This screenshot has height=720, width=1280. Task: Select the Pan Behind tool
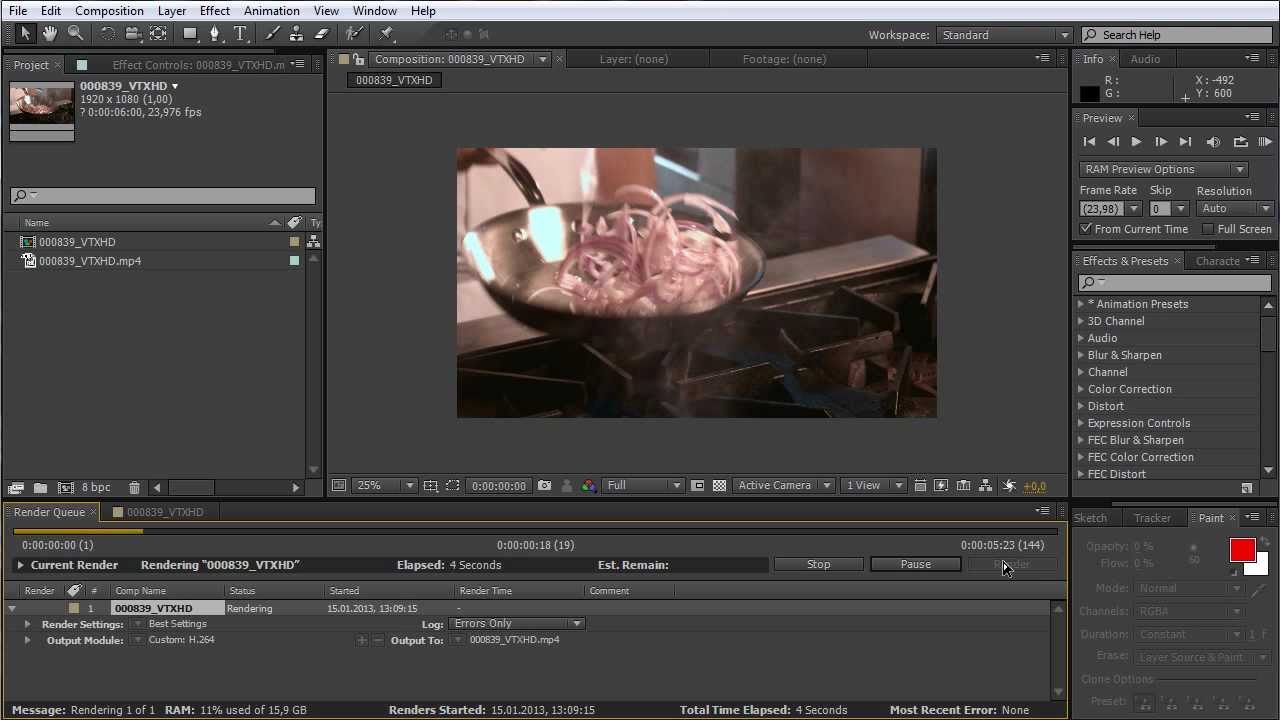click(158, 34)
